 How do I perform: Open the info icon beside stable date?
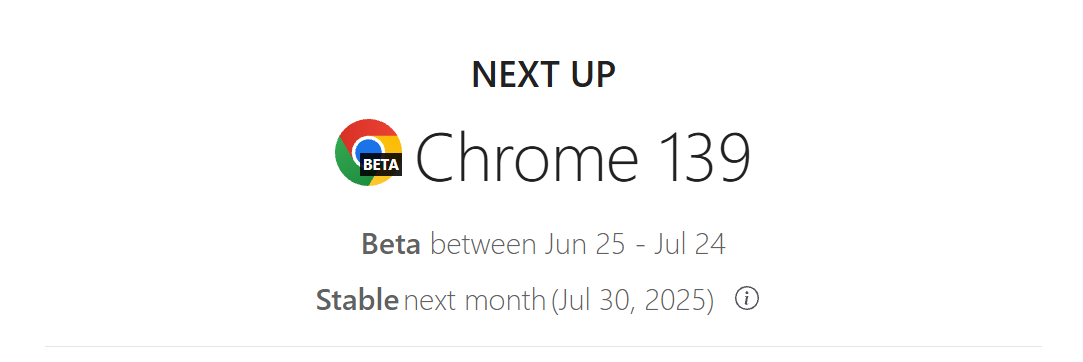tap(747, 299)
